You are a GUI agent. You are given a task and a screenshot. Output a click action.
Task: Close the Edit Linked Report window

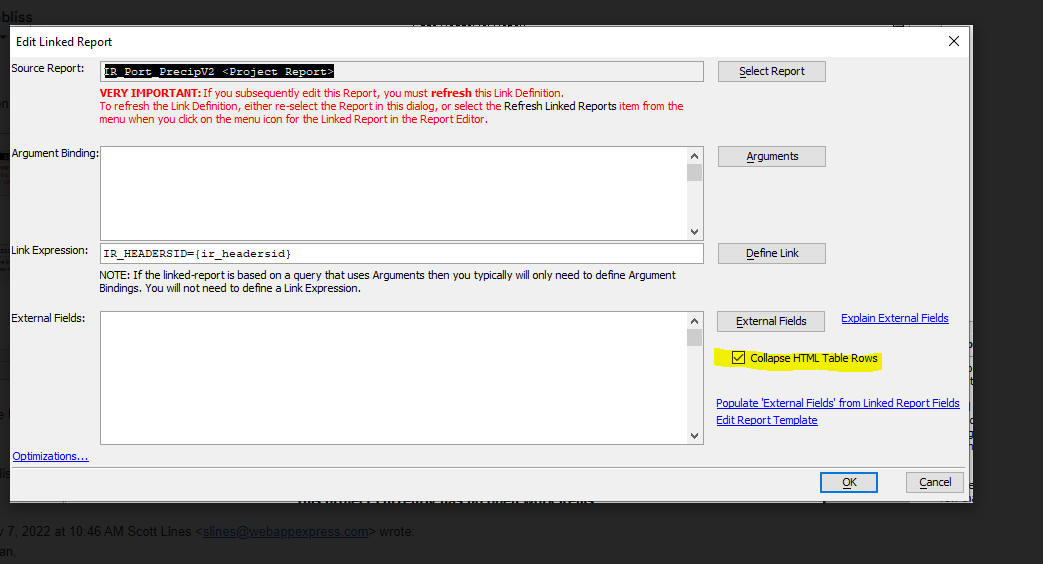click(954, 41)
